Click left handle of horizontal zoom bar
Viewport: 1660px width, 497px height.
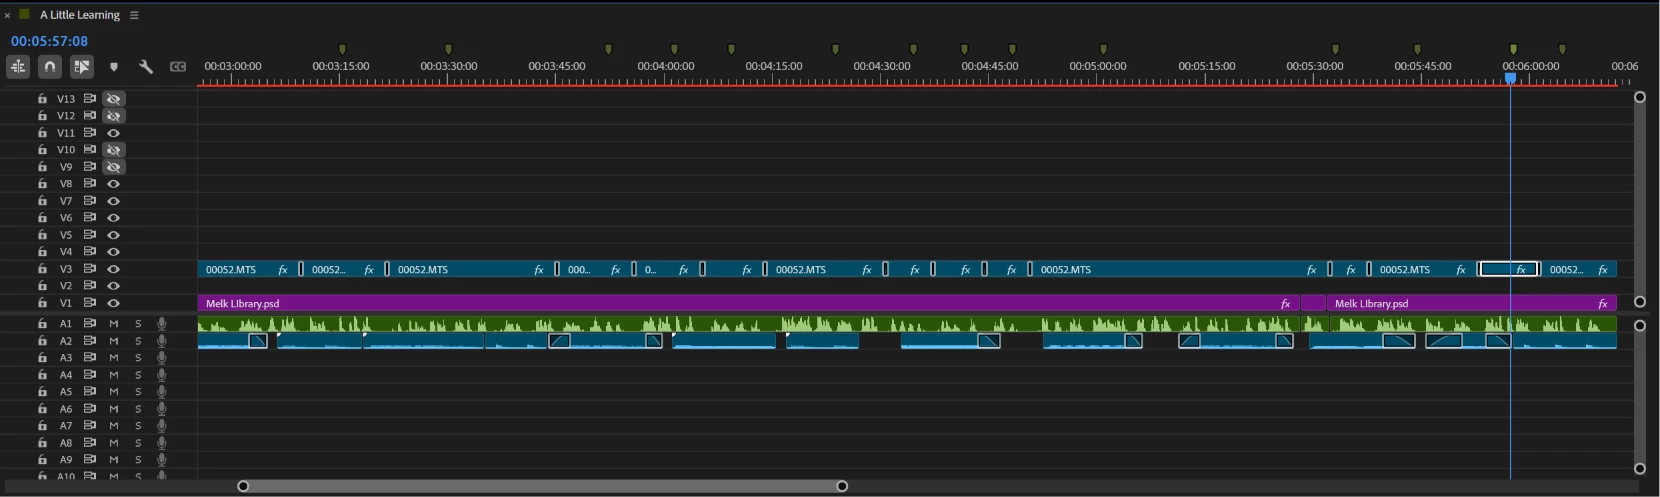pos(243,486)
